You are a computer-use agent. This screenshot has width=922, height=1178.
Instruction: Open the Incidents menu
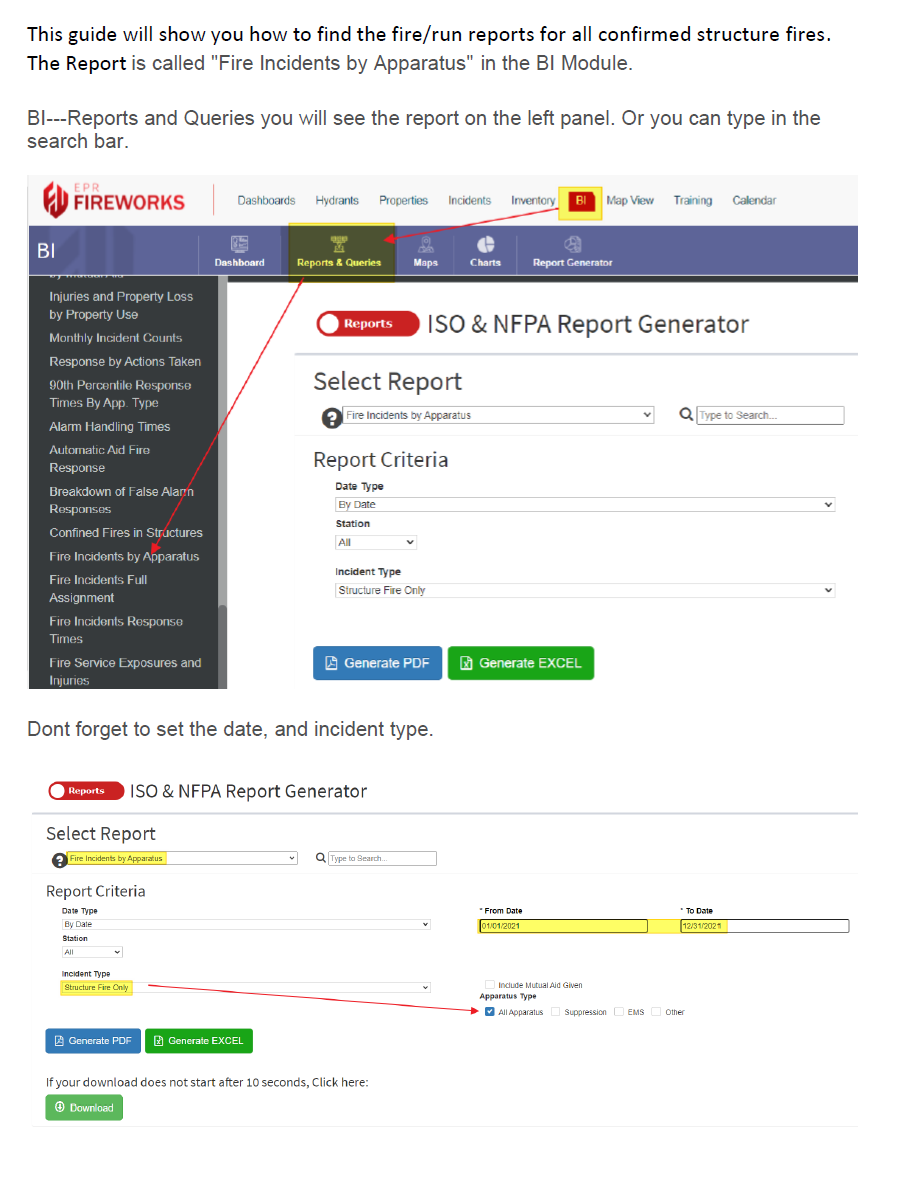pyautogui.click(x=469, y=201)
